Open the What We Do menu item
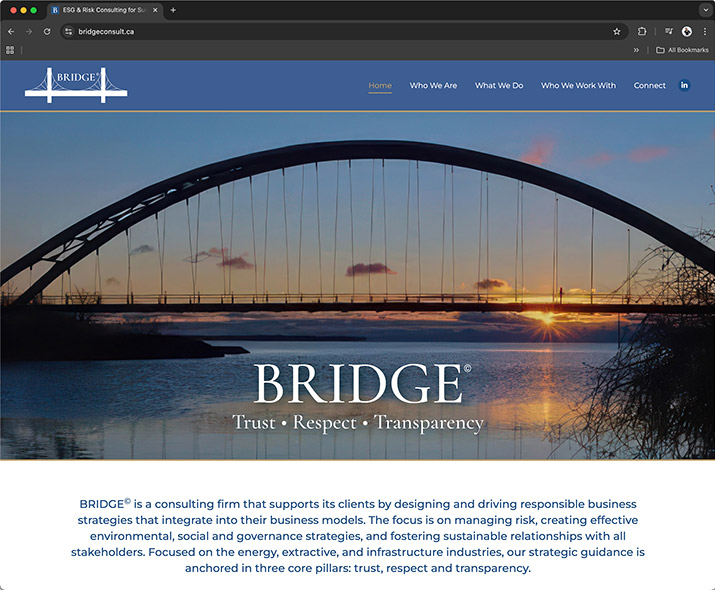Image resolution: width=715 pixels, height=590 pixels. 499,85
